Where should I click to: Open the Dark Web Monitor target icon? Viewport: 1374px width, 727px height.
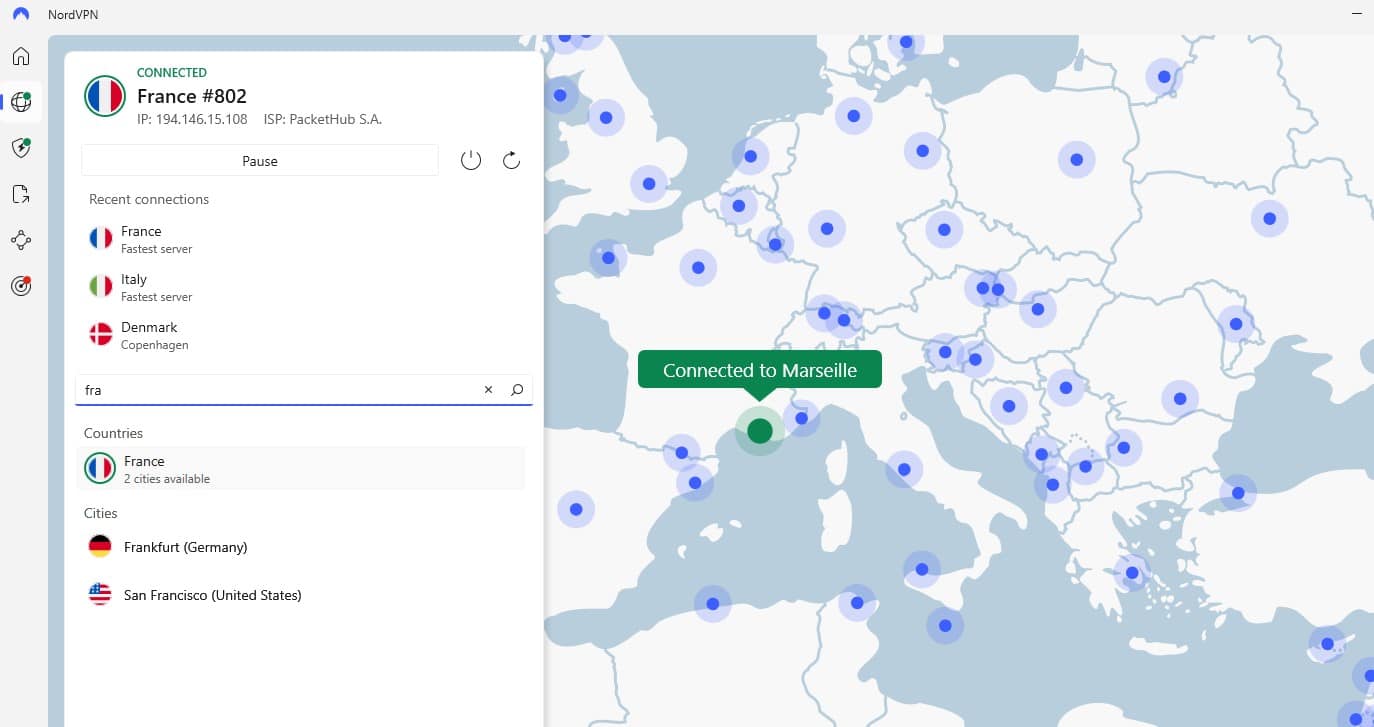[21, 286]
